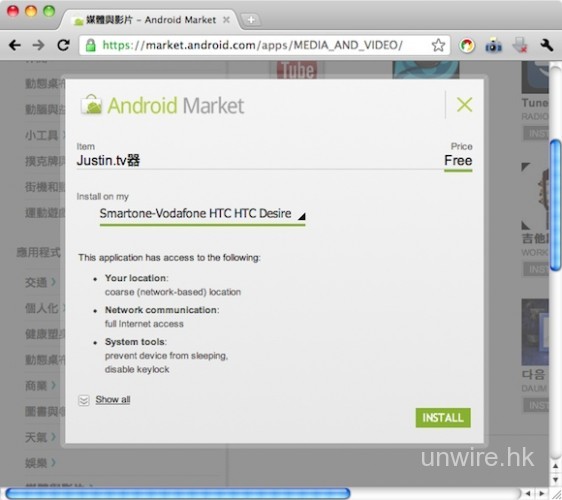Click the green lock security icon

click(91, 45)
